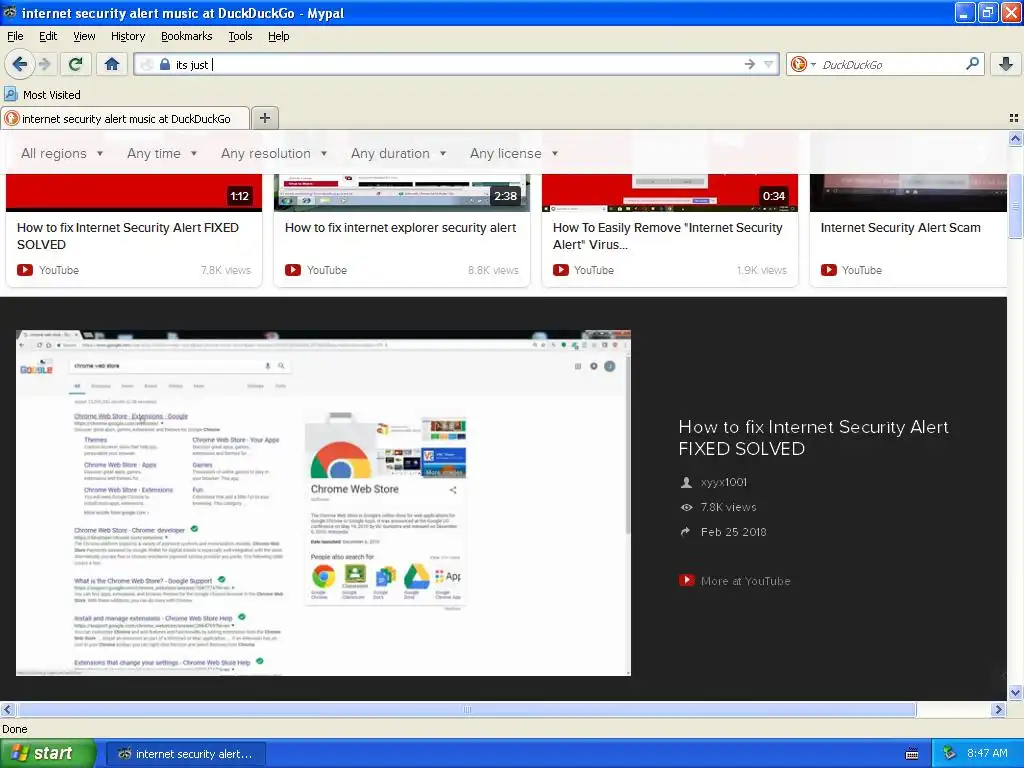The width and height of the screenshot is (1024, 768).
Task: Click the system tray icon beside the clock
Action: click(950, 753)
